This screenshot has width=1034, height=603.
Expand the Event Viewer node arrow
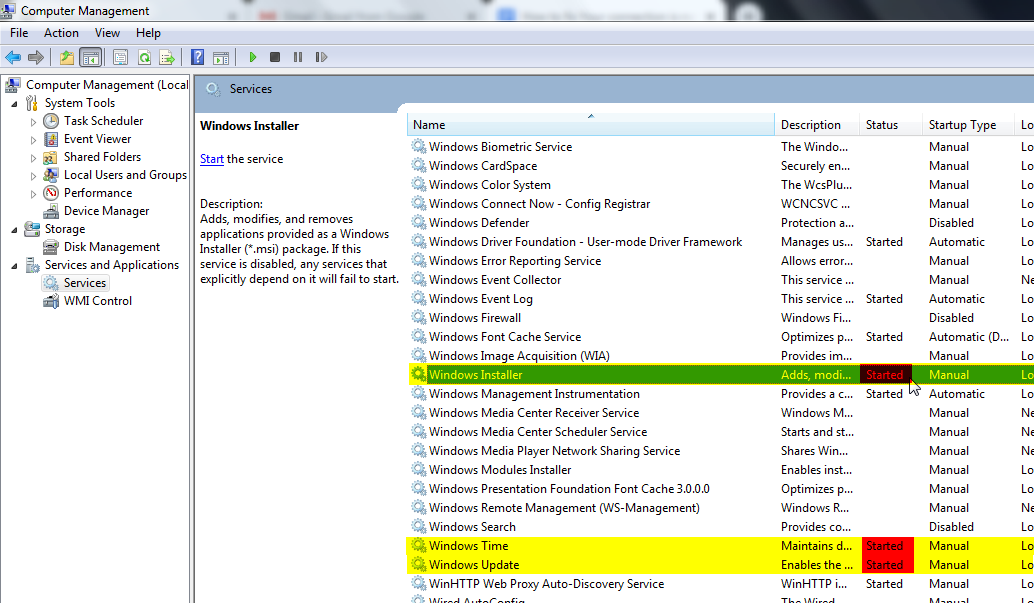33,139
